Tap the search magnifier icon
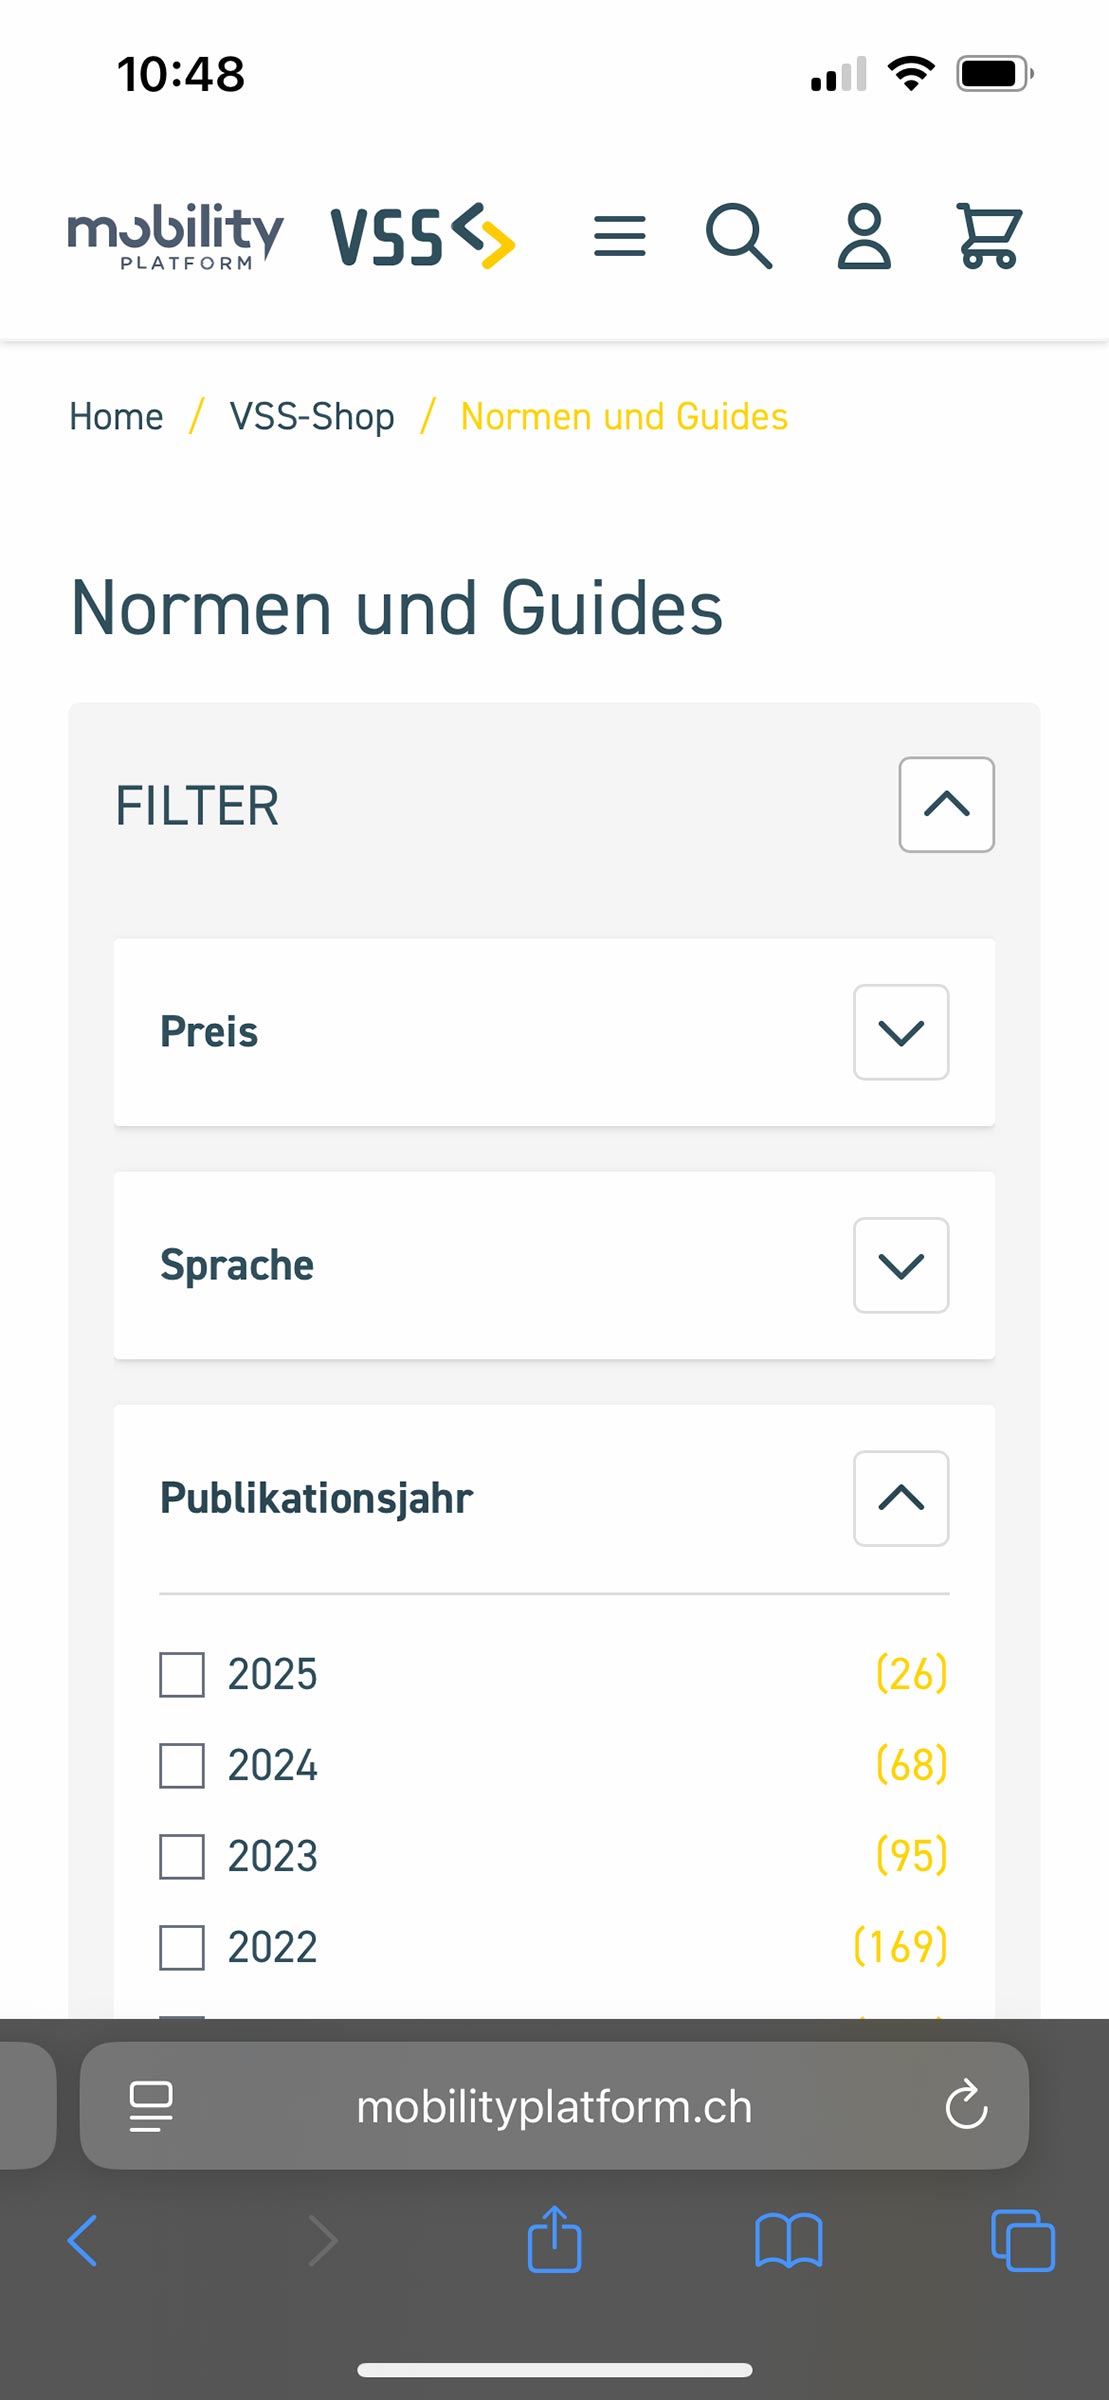Image resolution: width=1109 pixels, height=2400 pixels. [739, 236]
